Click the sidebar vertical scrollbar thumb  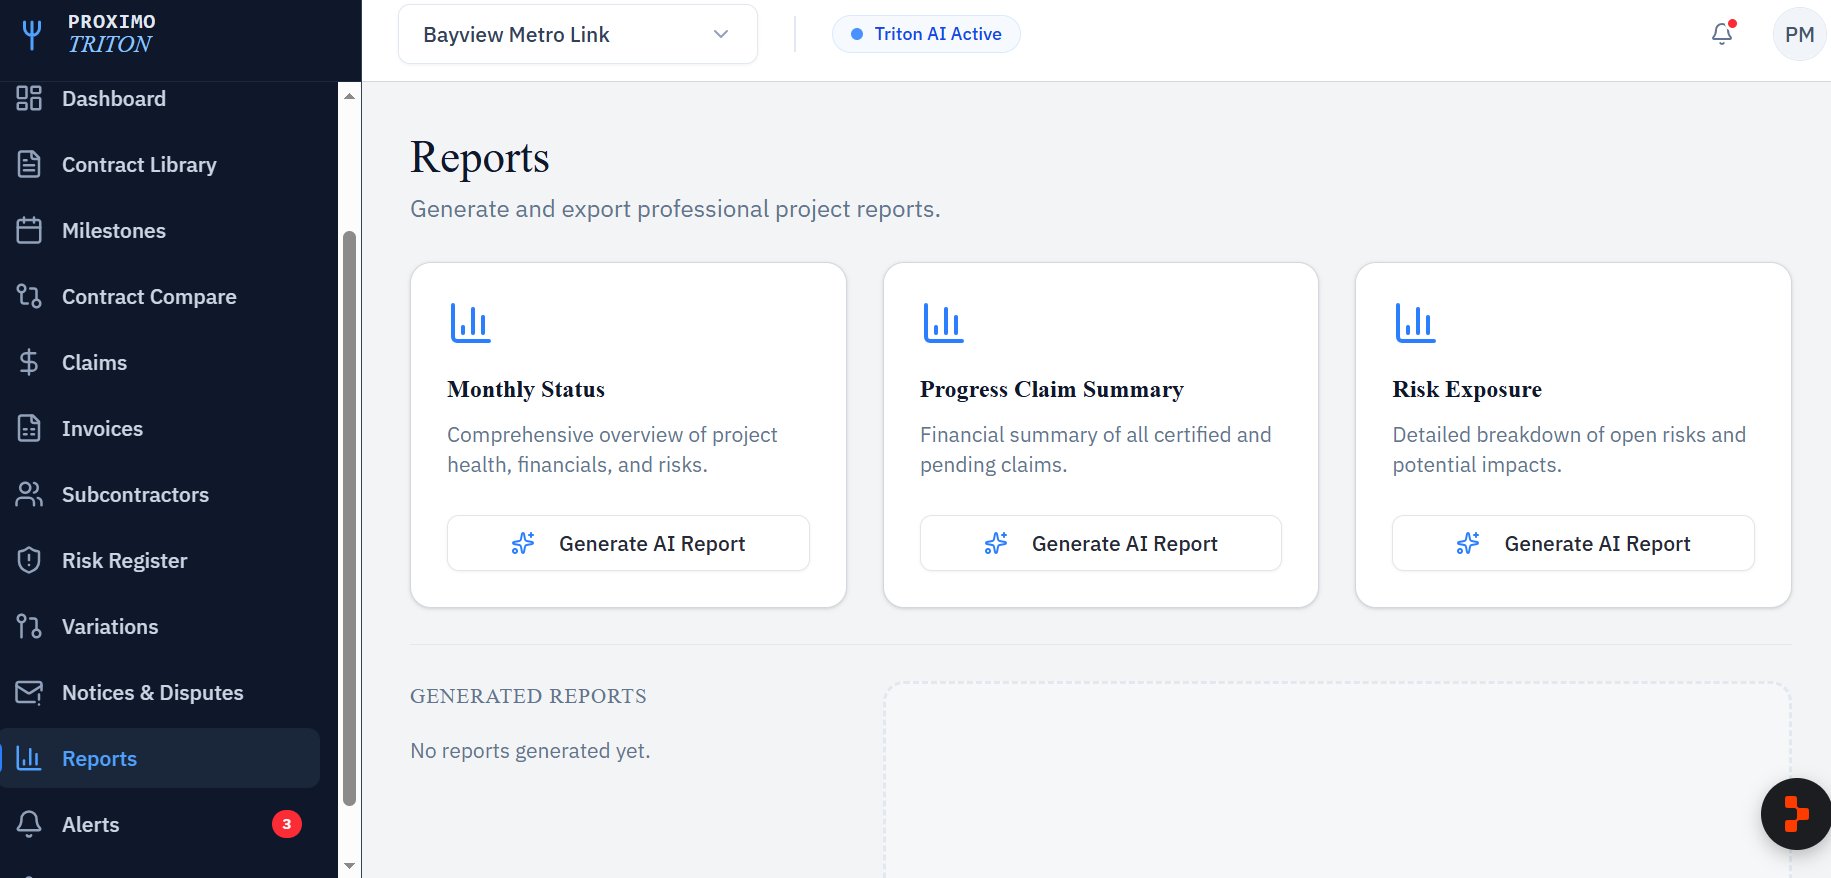pos(349,518)
